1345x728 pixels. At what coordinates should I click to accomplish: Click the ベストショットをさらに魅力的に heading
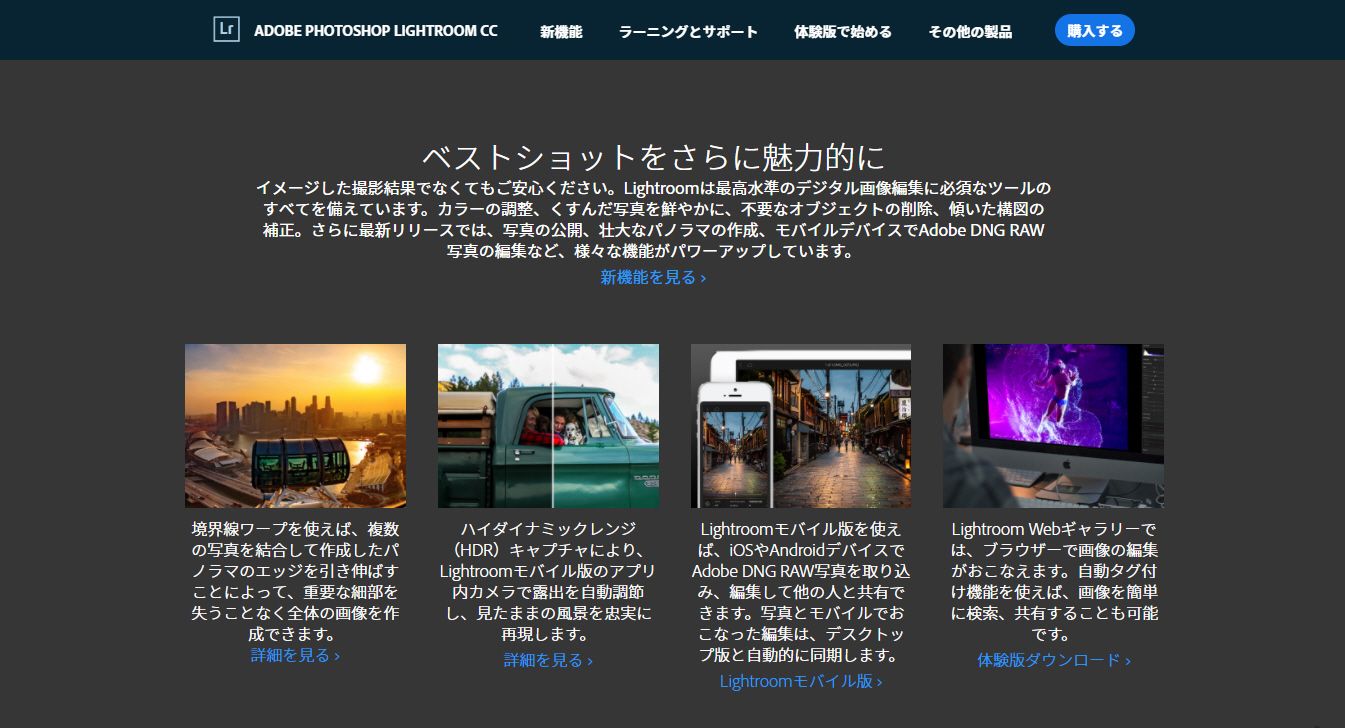coord(653,157)
